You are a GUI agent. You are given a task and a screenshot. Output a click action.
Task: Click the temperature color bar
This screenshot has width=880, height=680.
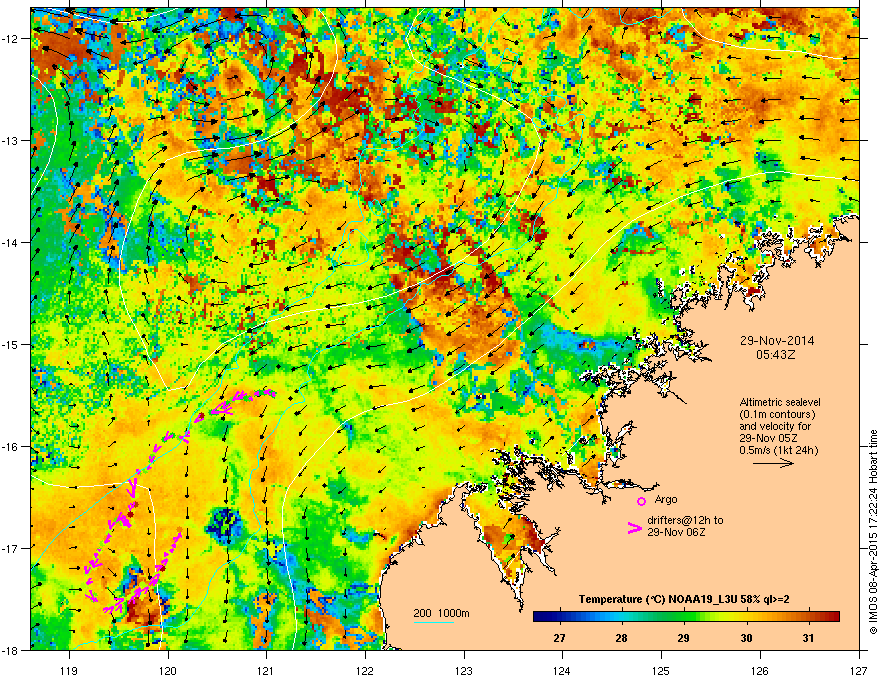pos(686,617)
